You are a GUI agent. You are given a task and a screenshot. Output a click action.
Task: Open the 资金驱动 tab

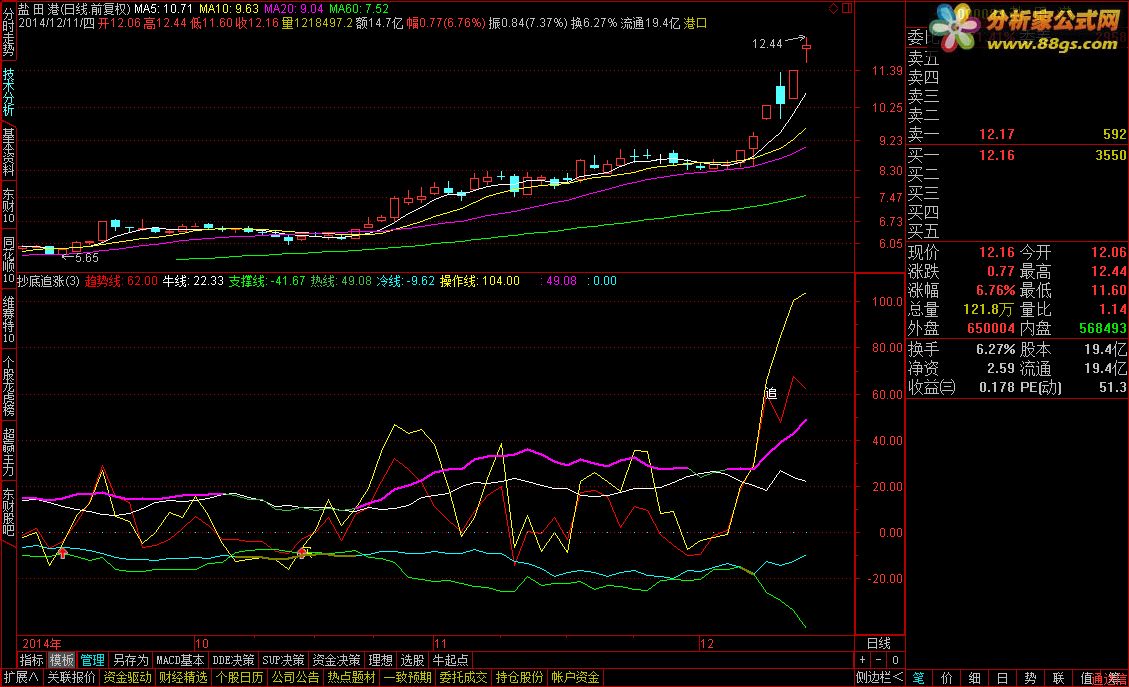(x=127, y=678)
